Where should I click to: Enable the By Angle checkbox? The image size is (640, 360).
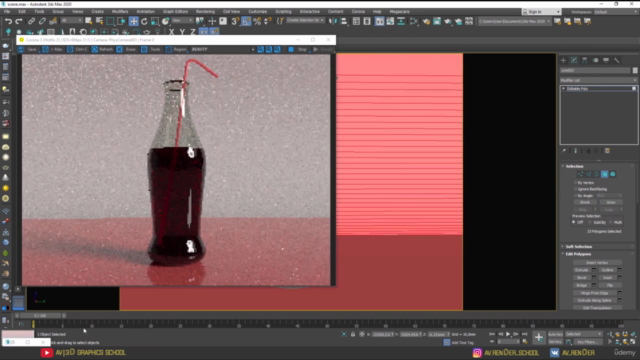[576, 196]
